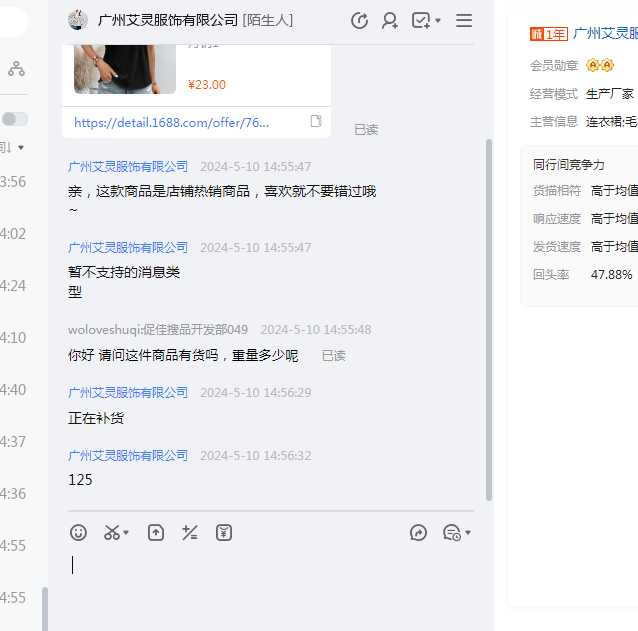The image size is (638, 631).
Task: Click sender name at 14:56:29 message
Action: [128, 393]
